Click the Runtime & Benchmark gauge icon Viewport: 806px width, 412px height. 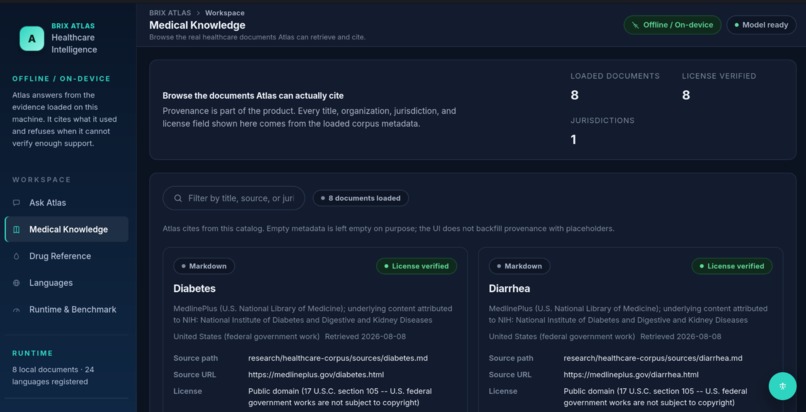(x=16, y=310)
